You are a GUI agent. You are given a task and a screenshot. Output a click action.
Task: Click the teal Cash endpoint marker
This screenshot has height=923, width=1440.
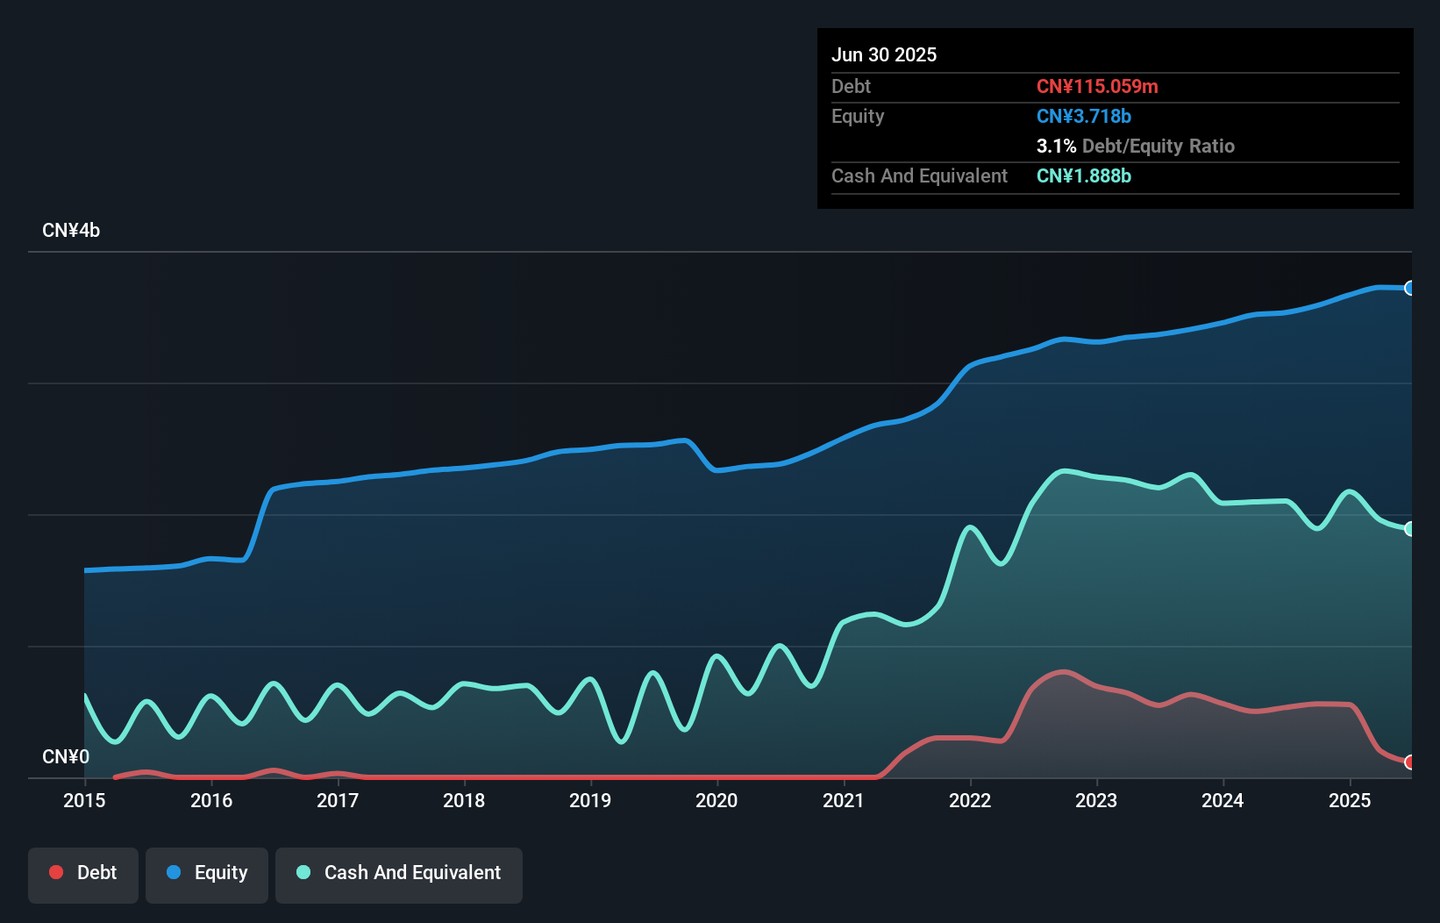[1409, 529]
